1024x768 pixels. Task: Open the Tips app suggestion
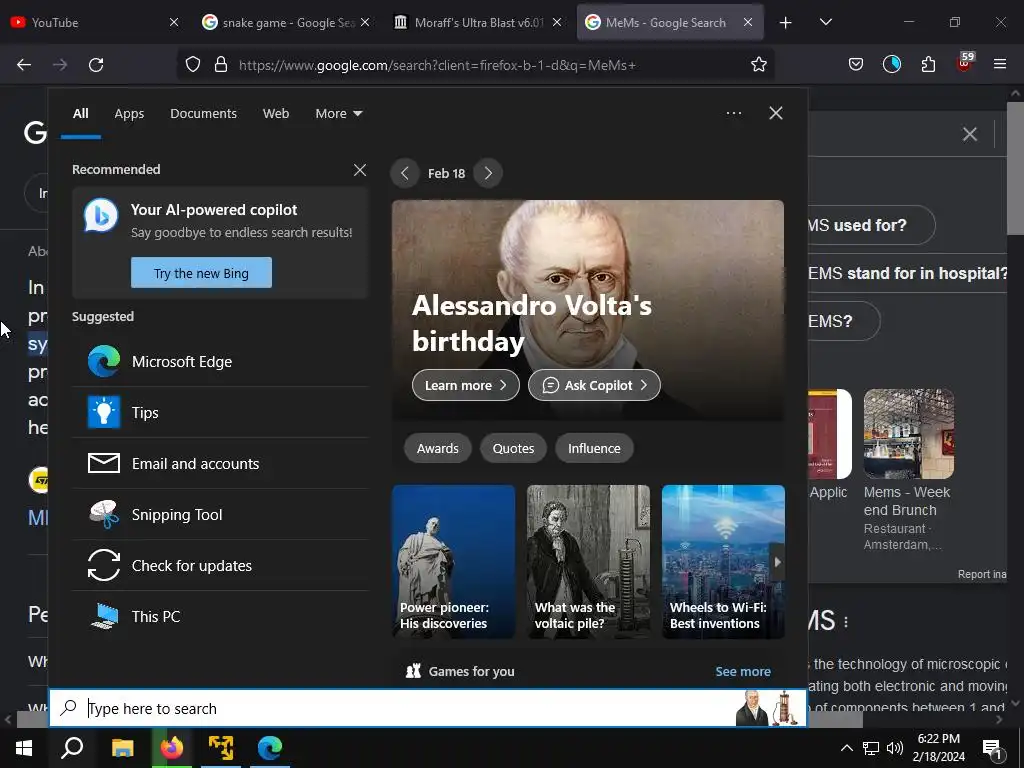coord(220,413)
